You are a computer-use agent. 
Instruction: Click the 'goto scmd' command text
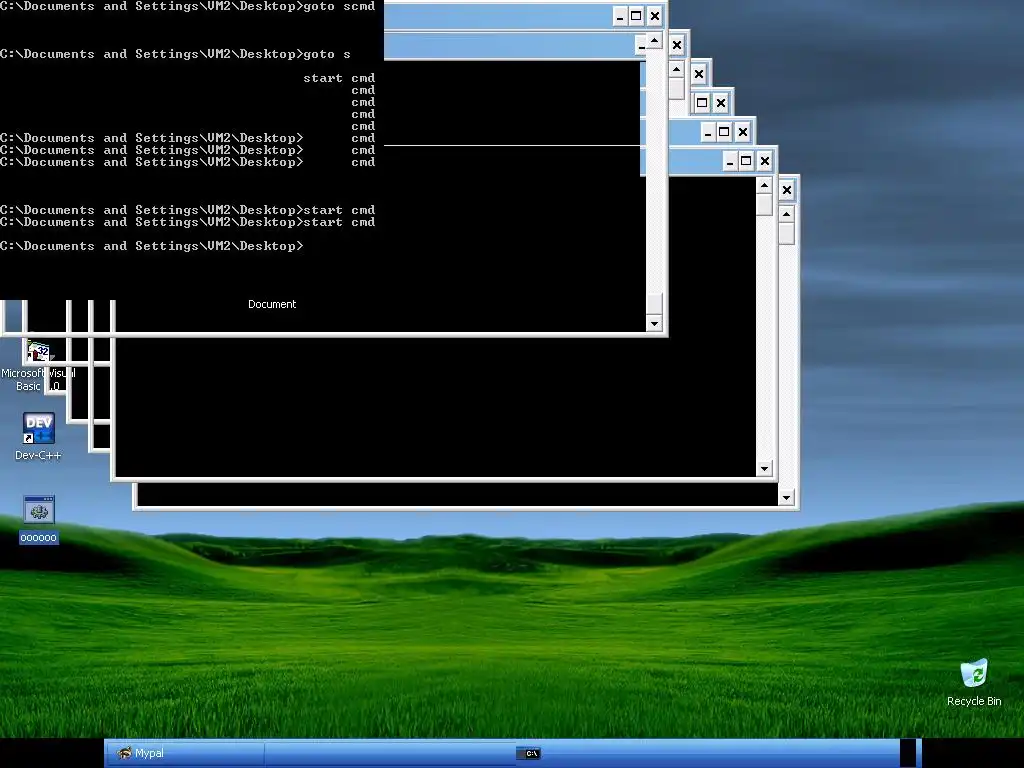[x=340, y=7]
